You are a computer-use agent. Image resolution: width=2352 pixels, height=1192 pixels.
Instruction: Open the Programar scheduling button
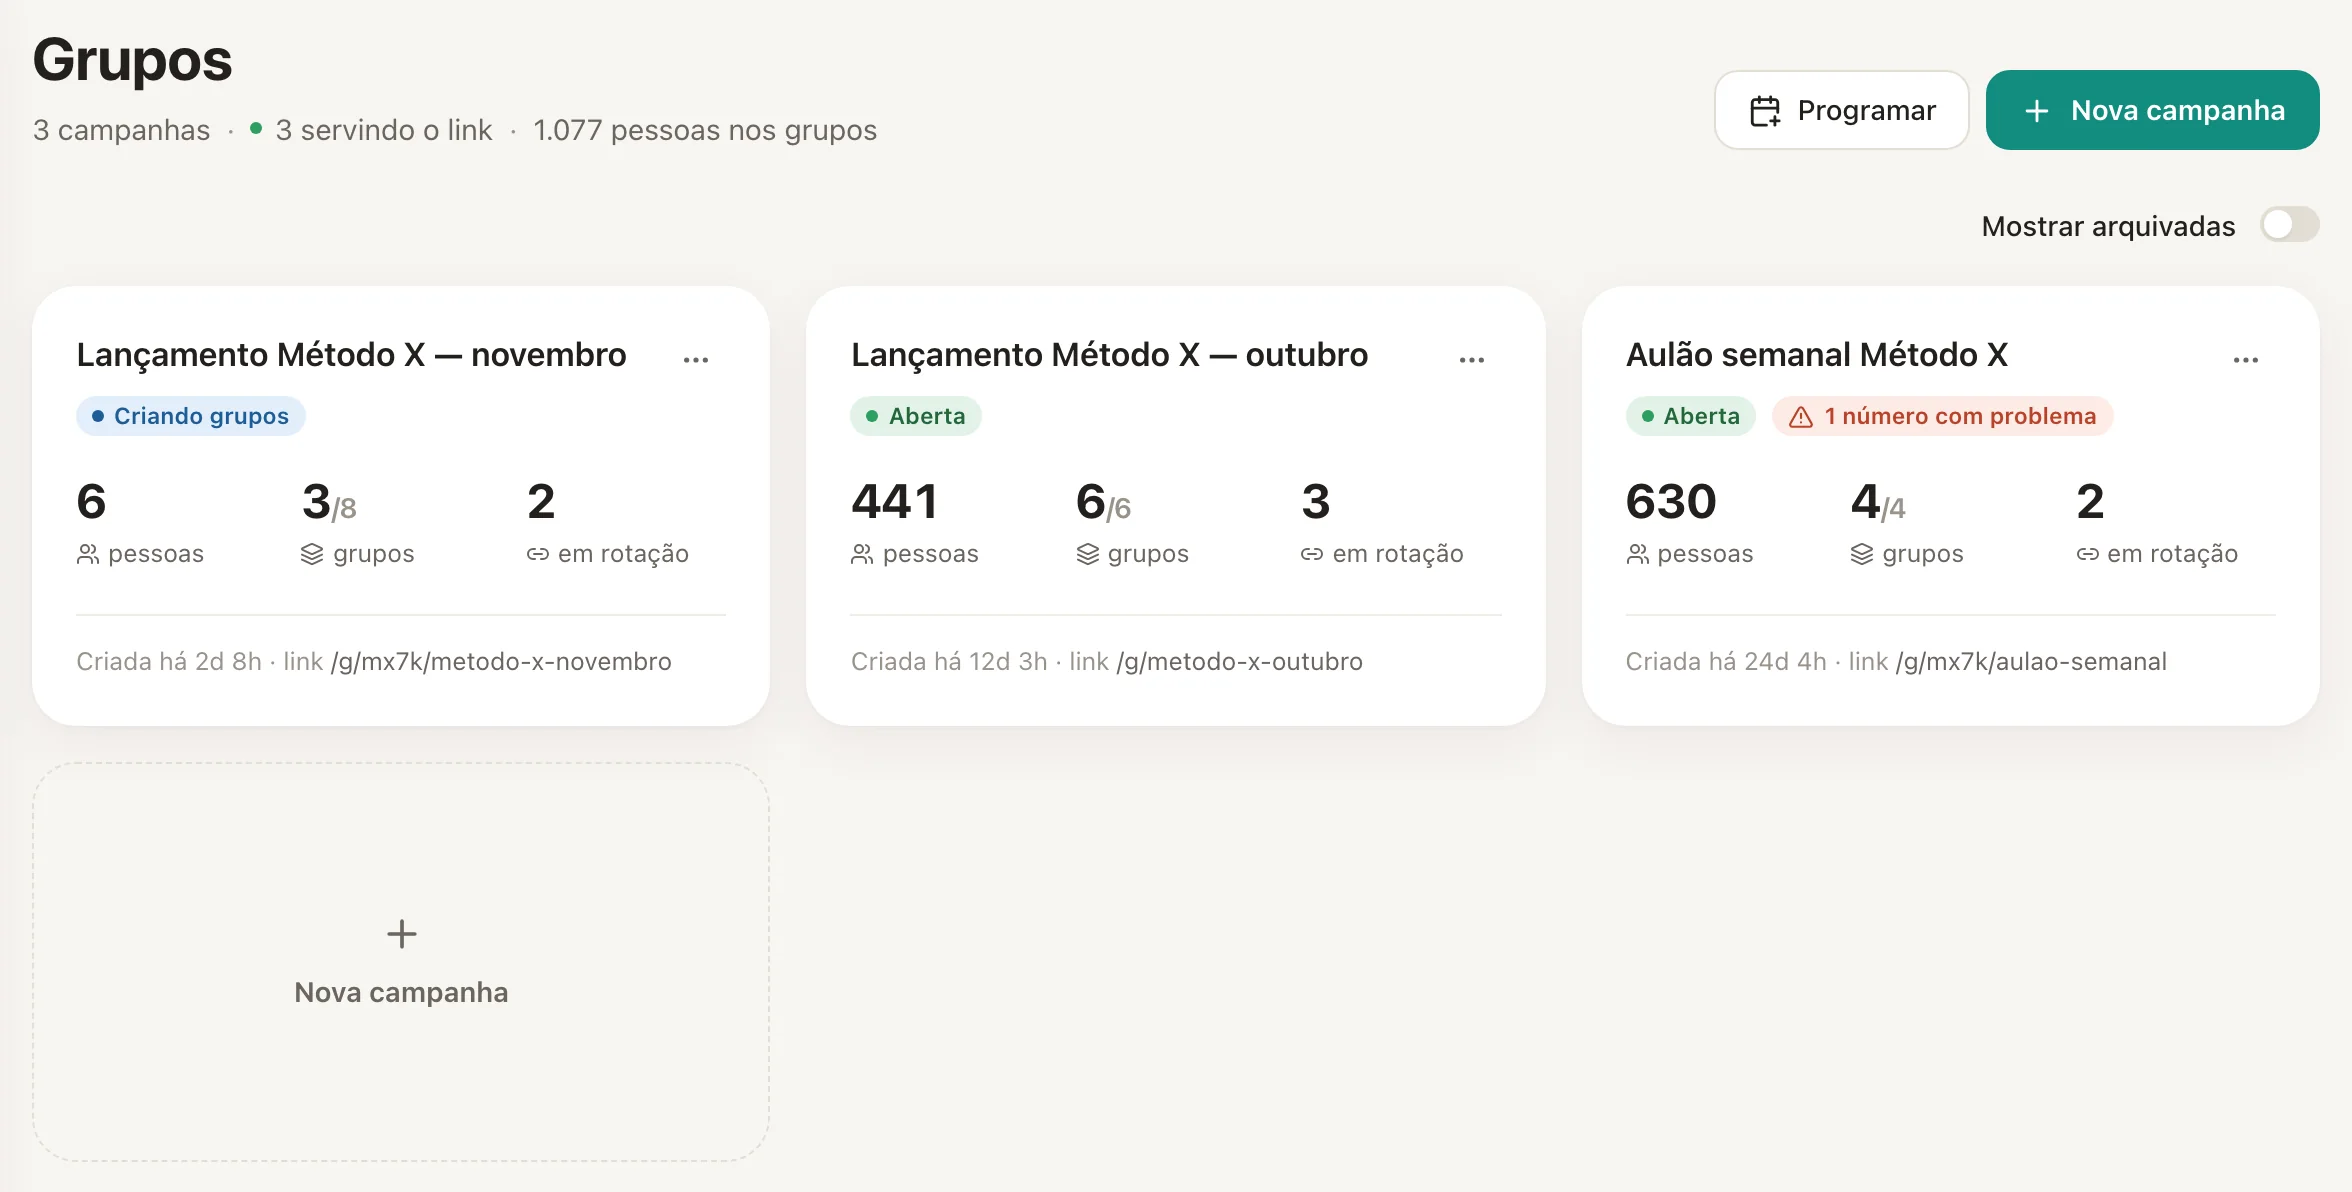(x=1841, y=110)
